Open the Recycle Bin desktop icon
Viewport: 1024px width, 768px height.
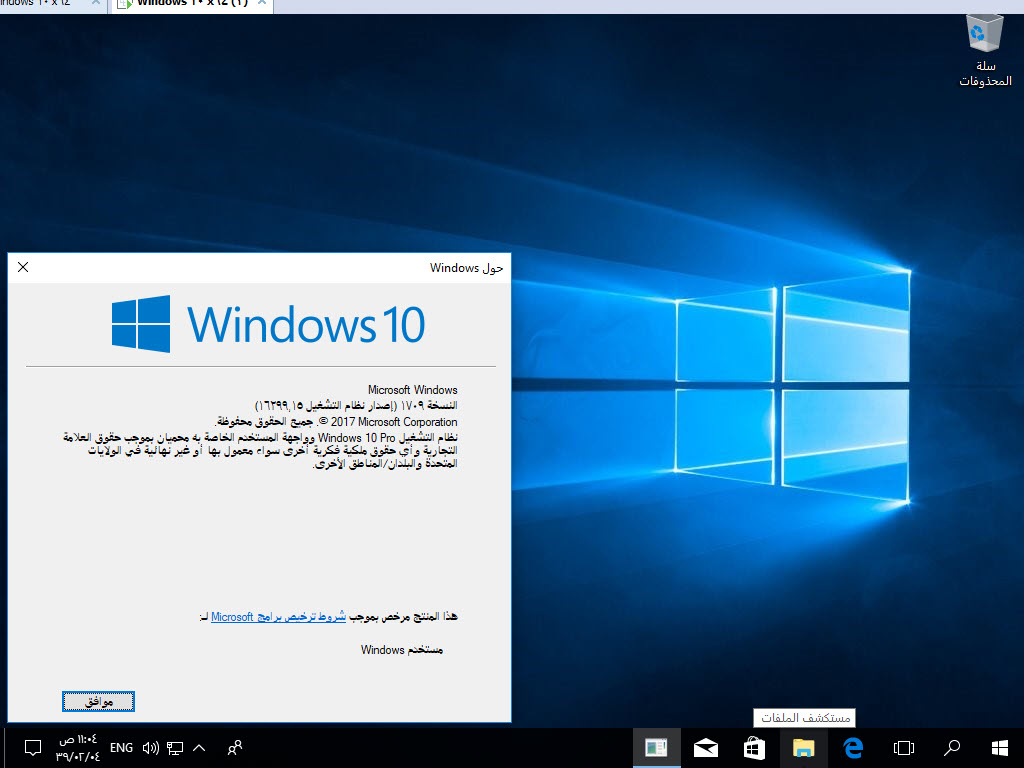pos(985,51)
